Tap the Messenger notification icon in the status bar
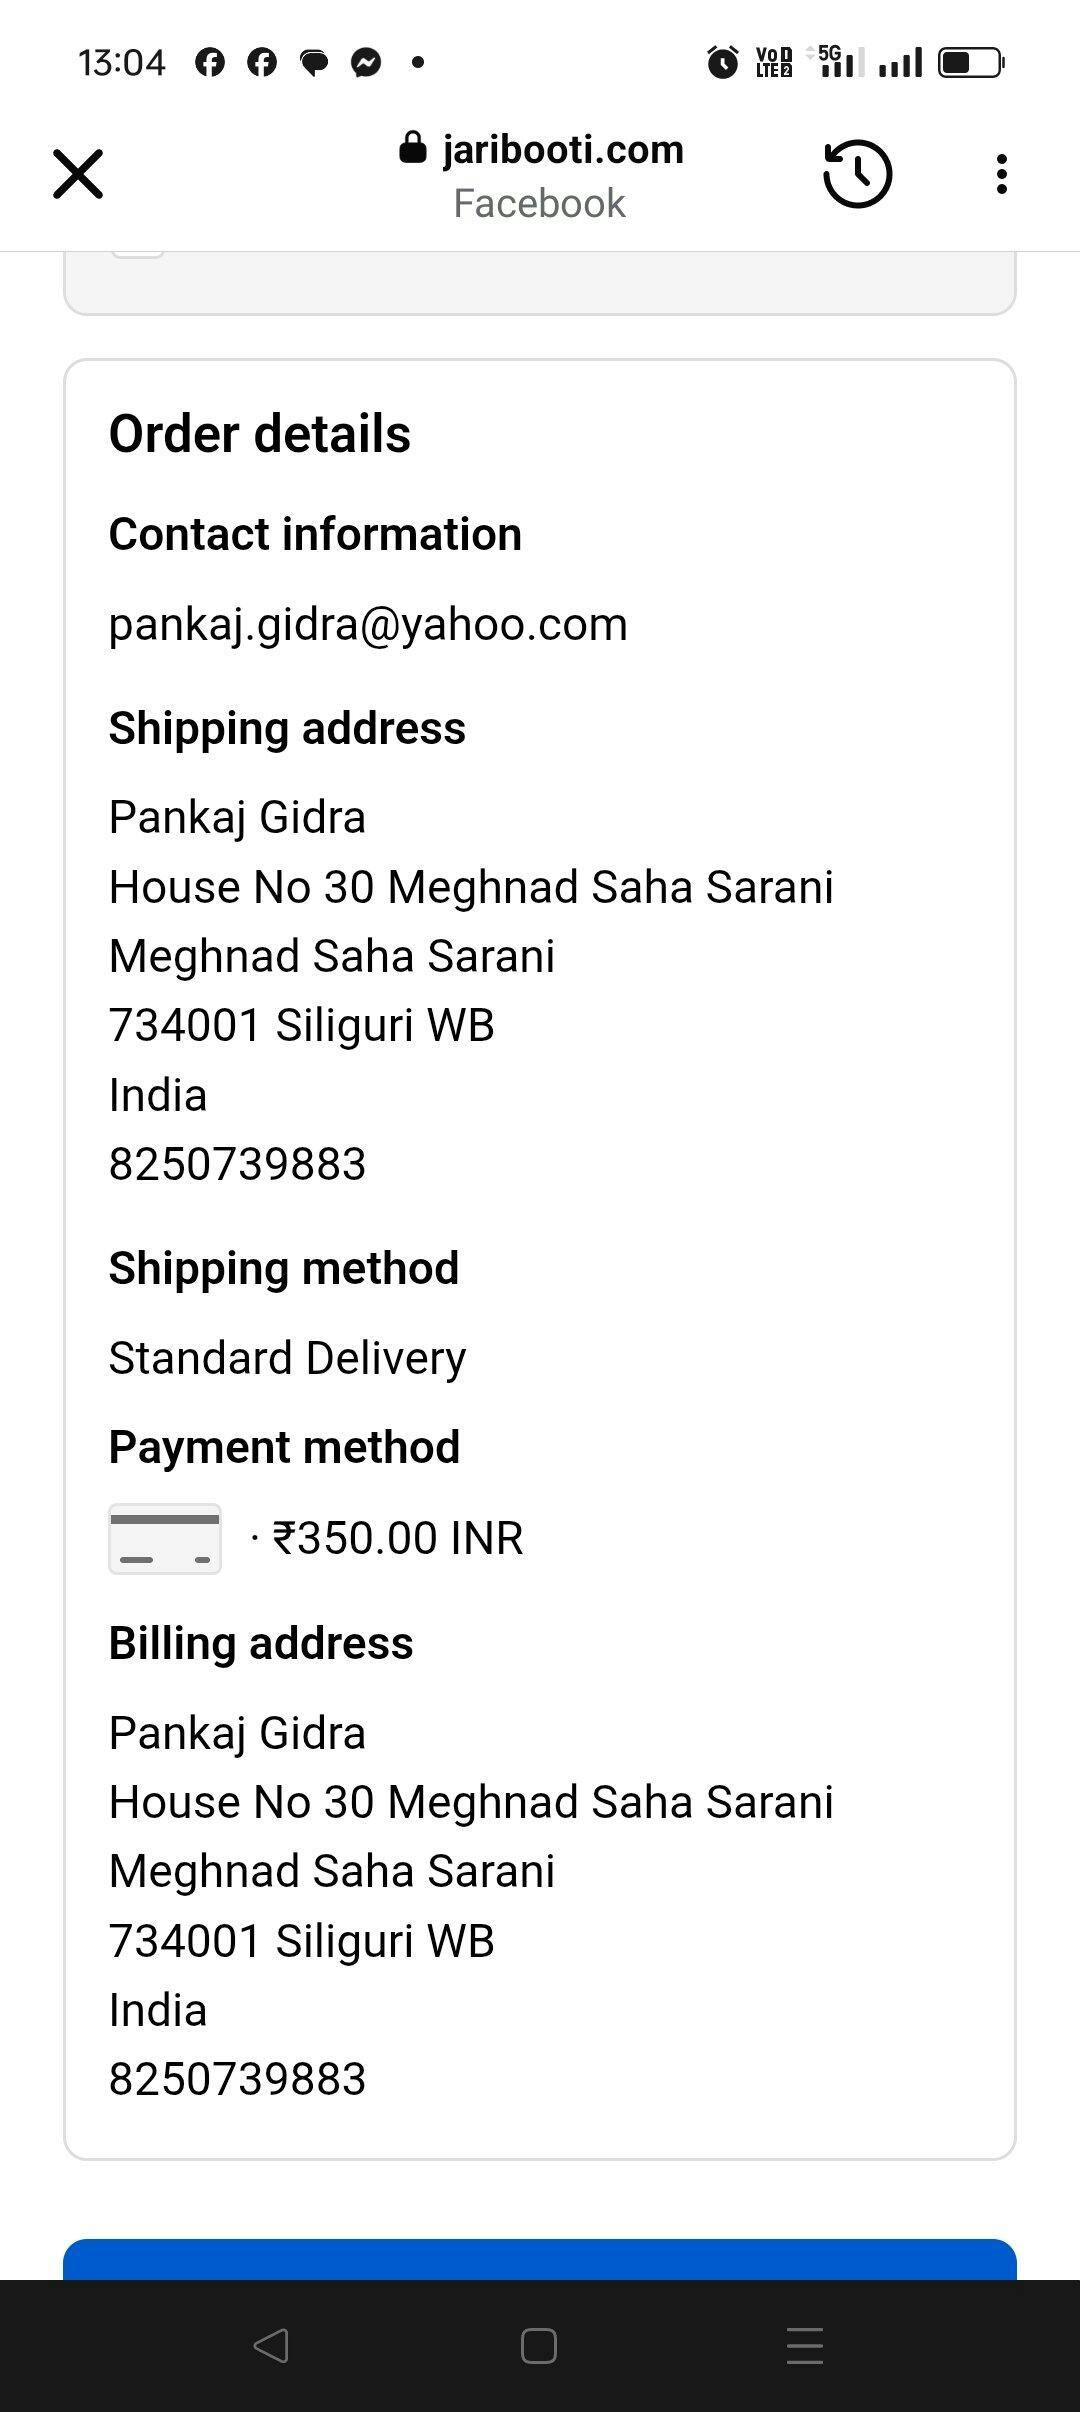The image size is (1080, 2412). tap(366, 63)
